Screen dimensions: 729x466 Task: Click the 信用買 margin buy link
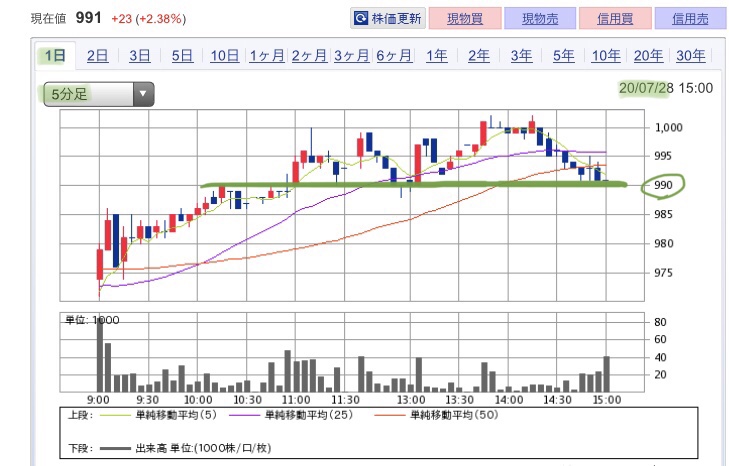tap(615, 19)
